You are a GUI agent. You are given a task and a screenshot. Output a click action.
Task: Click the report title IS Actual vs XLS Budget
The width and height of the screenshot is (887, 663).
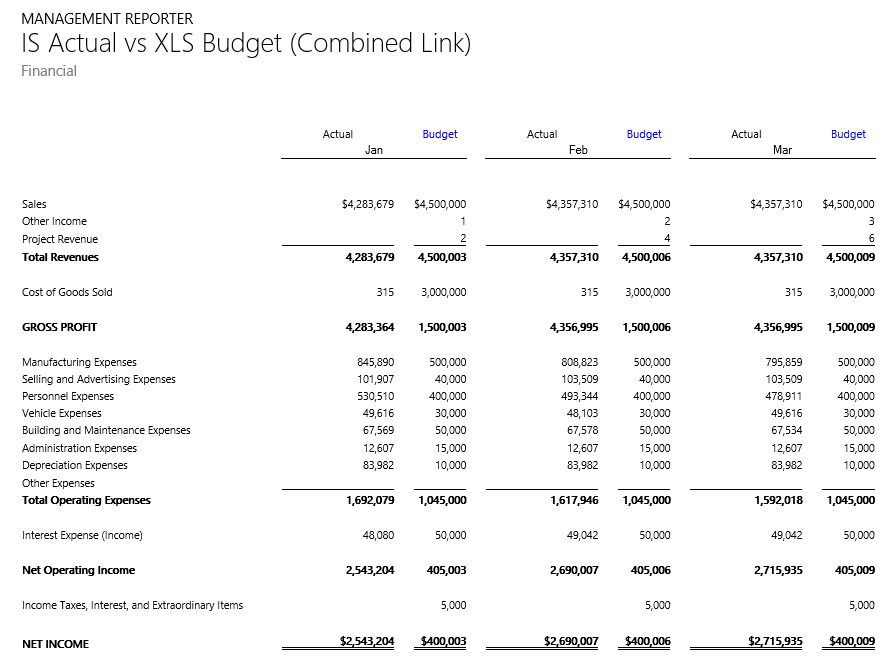(x=246, y=44)
